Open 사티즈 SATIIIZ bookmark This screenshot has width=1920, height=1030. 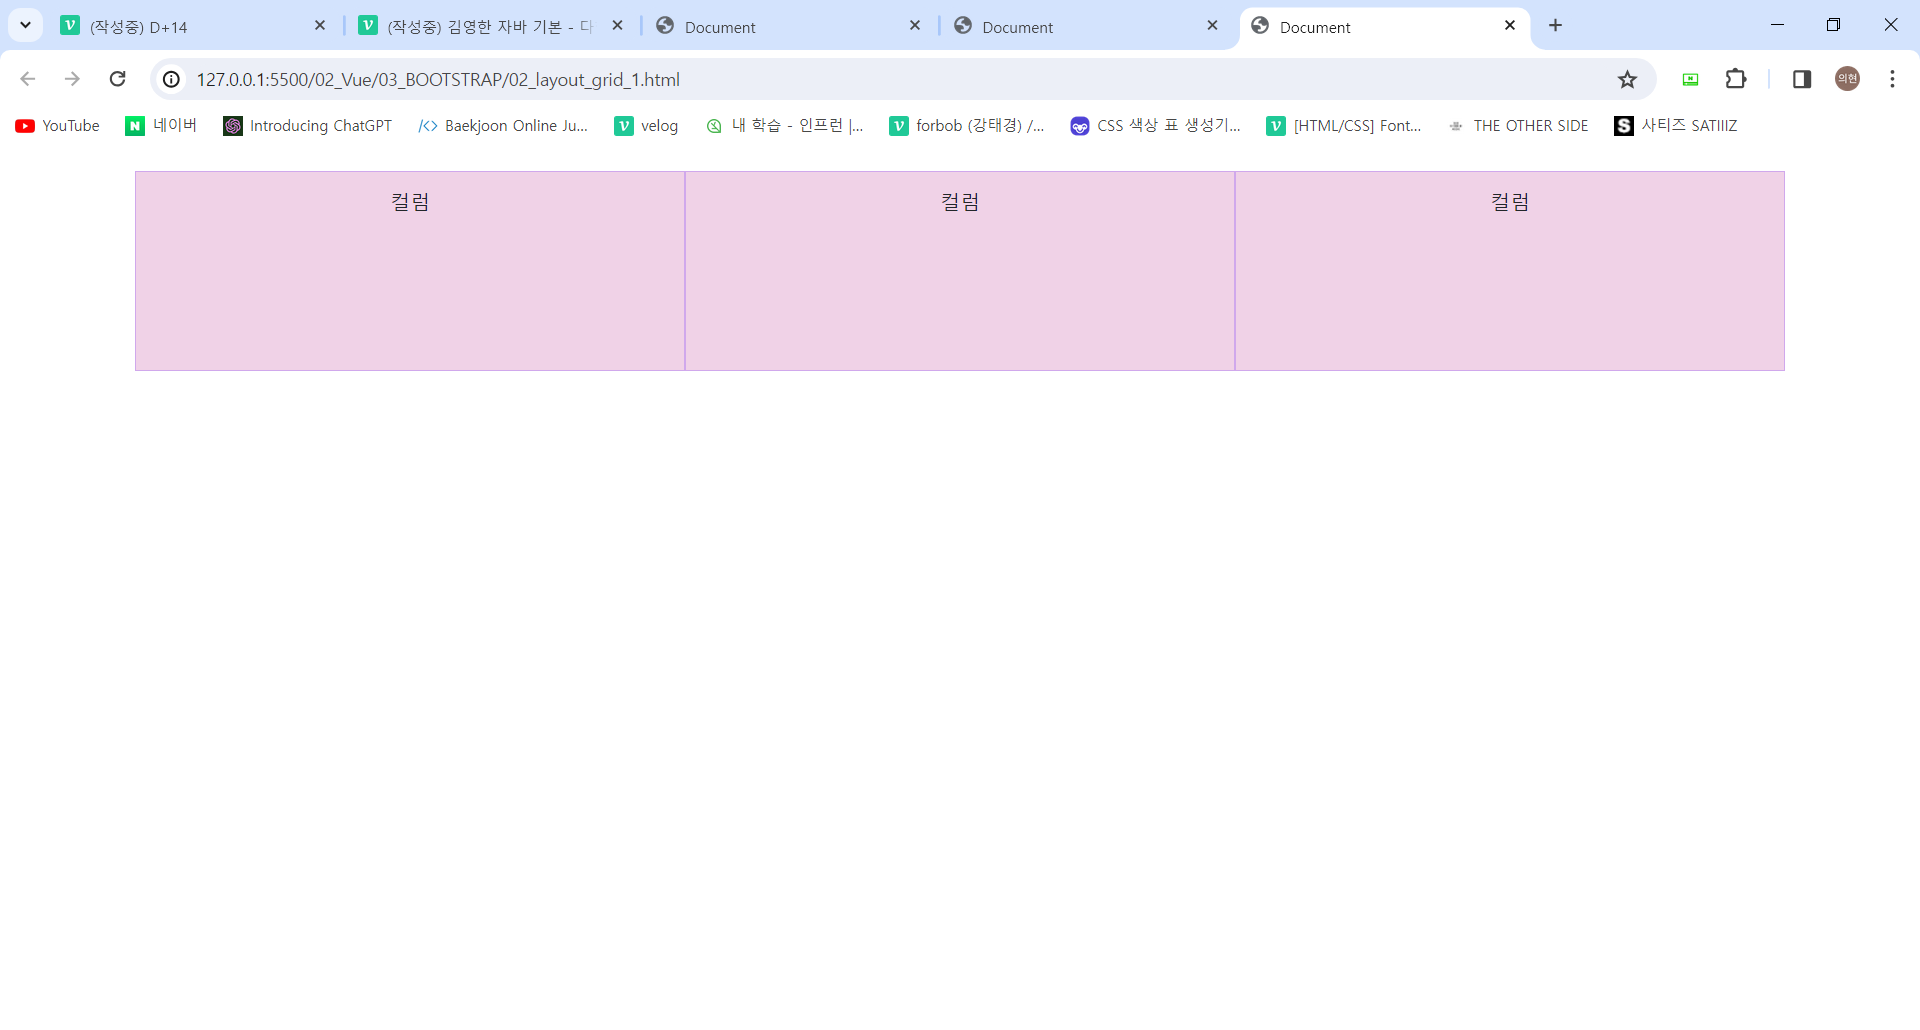[1676, 126]
